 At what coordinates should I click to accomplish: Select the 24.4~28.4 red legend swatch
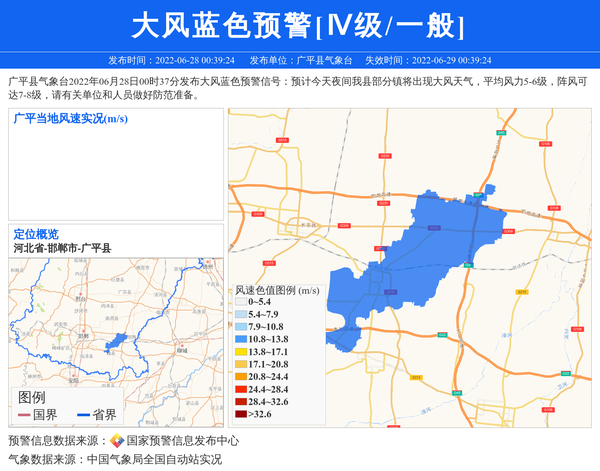(x=241, y=389)
